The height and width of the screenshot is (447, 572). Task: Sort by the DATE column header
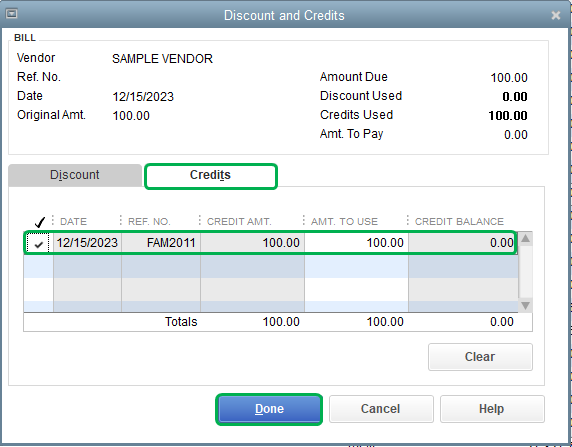click(73, 221)
